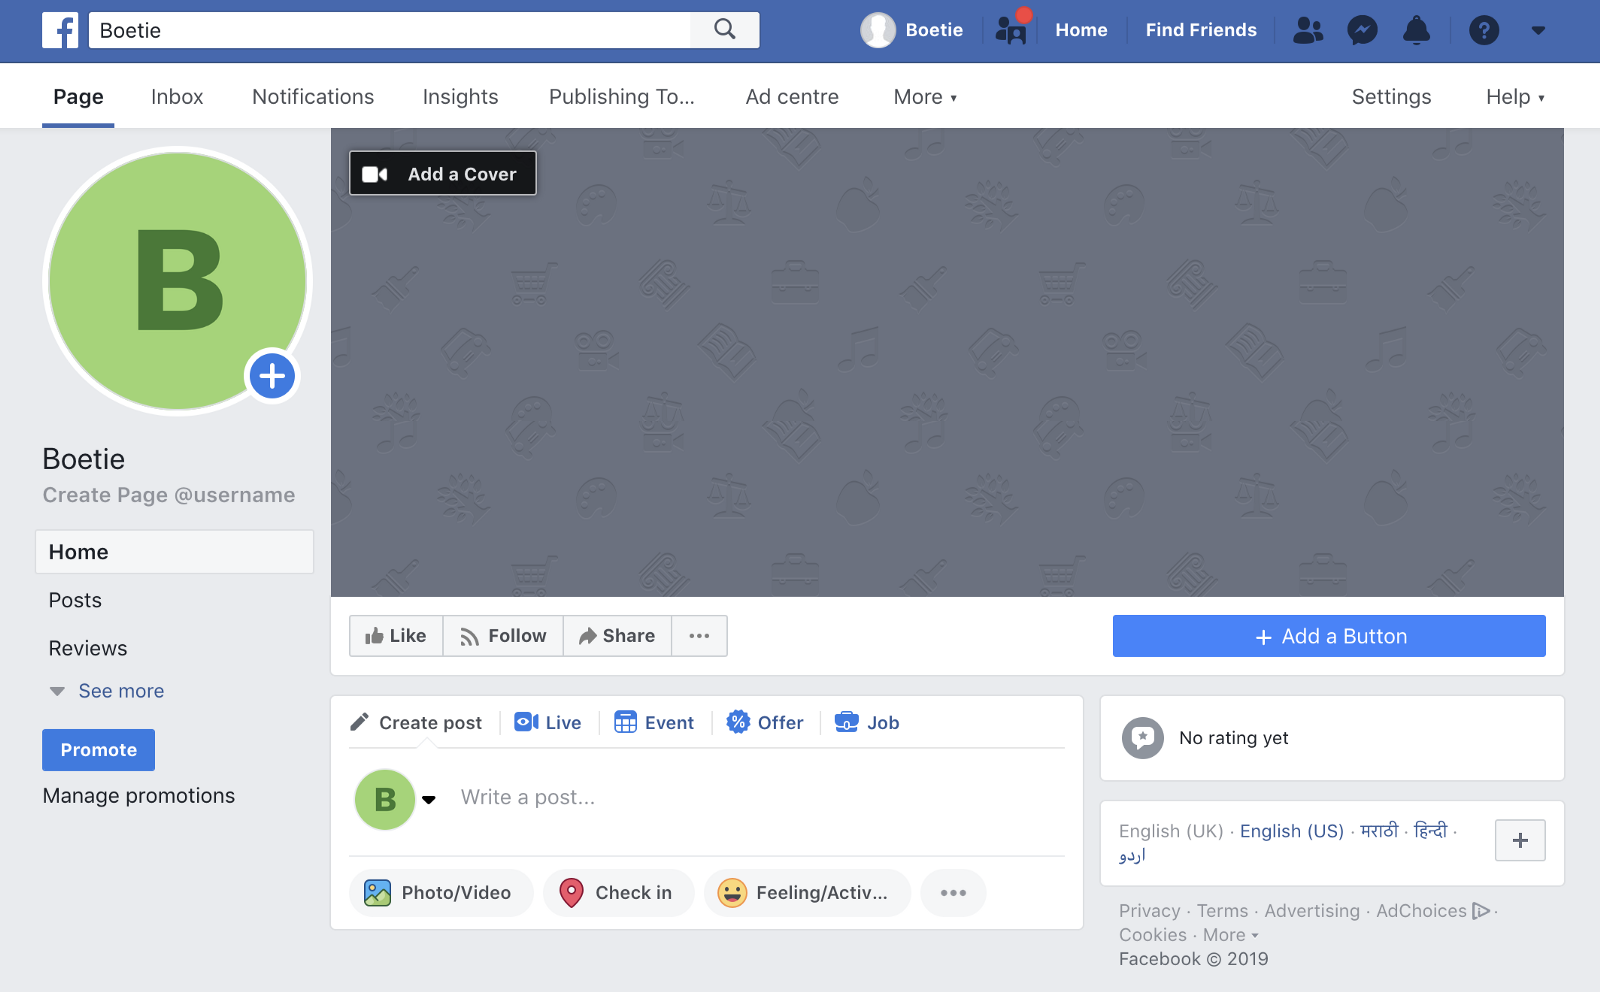Add Photo/Video to the post
Screen dimensions: 1600x992
coord(441,892)
